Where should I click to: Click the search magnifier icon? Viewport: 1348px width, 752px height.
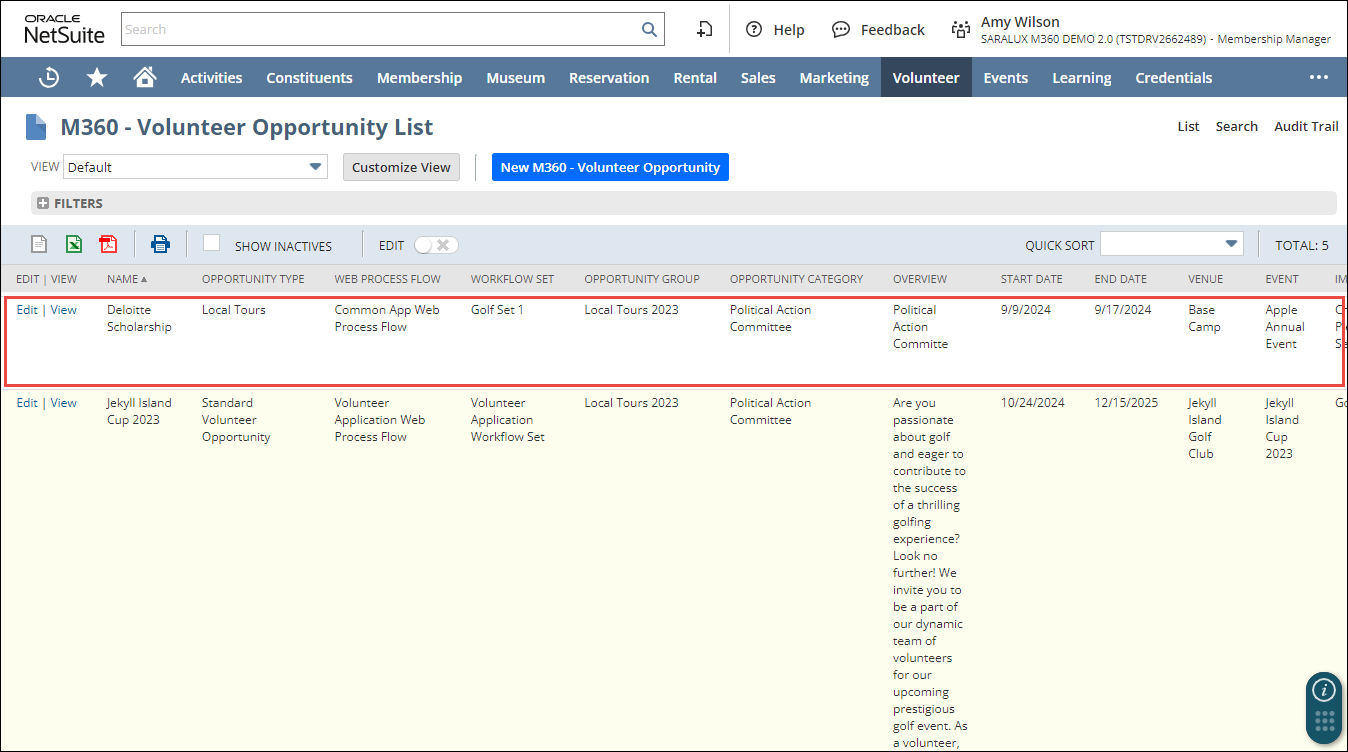[649, 29]
